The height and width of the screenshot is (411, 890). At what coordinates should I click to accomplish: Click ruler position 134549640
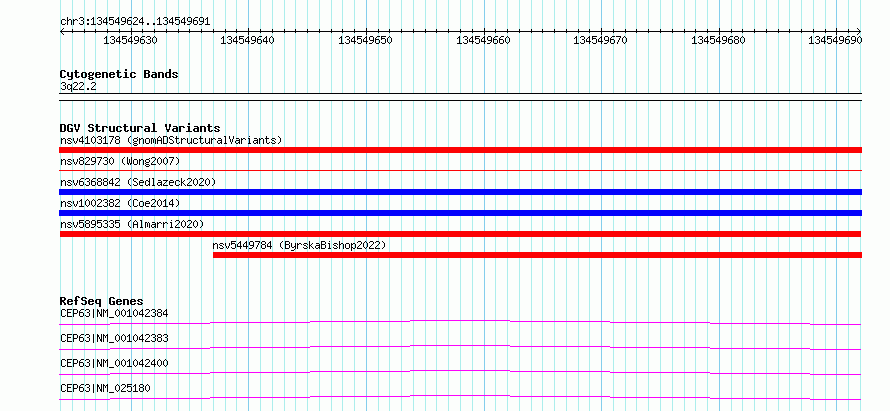(247, 40)
